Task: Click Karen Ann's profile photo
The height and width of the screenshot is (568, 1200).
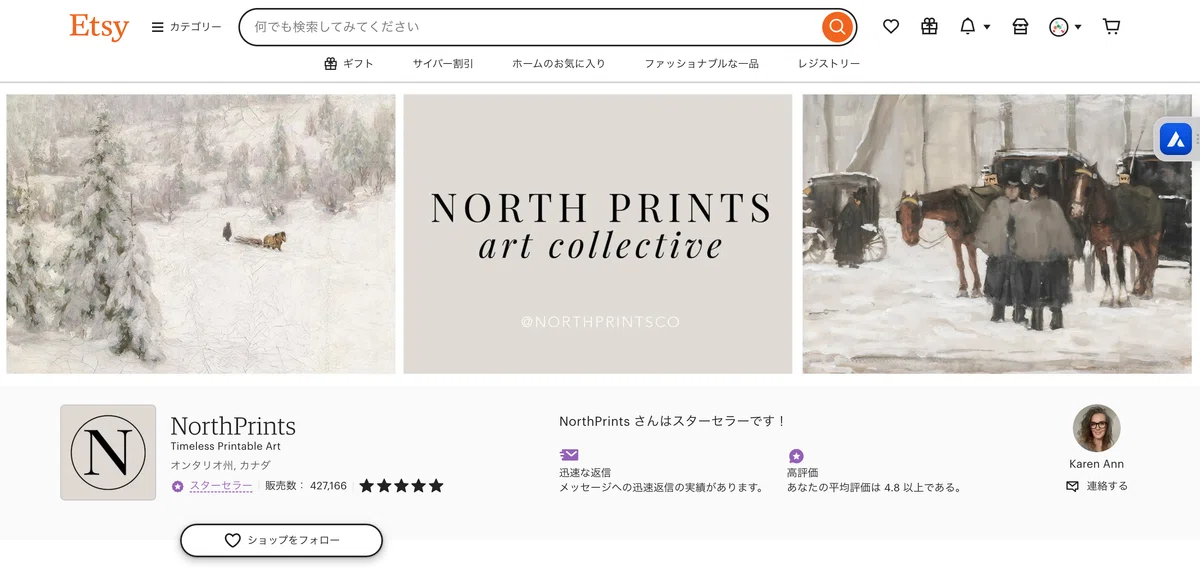Action: [1096, 429]
